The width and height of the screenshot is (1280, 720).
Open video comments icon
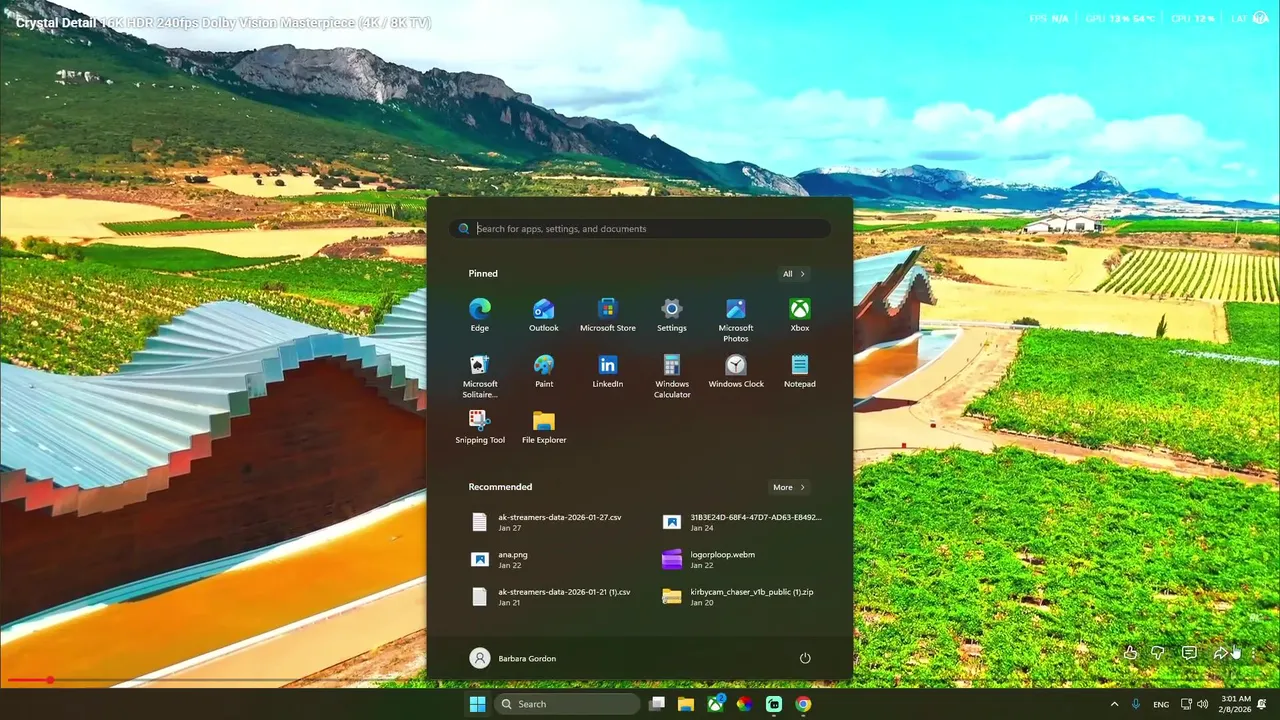(x=1189, y=652)
